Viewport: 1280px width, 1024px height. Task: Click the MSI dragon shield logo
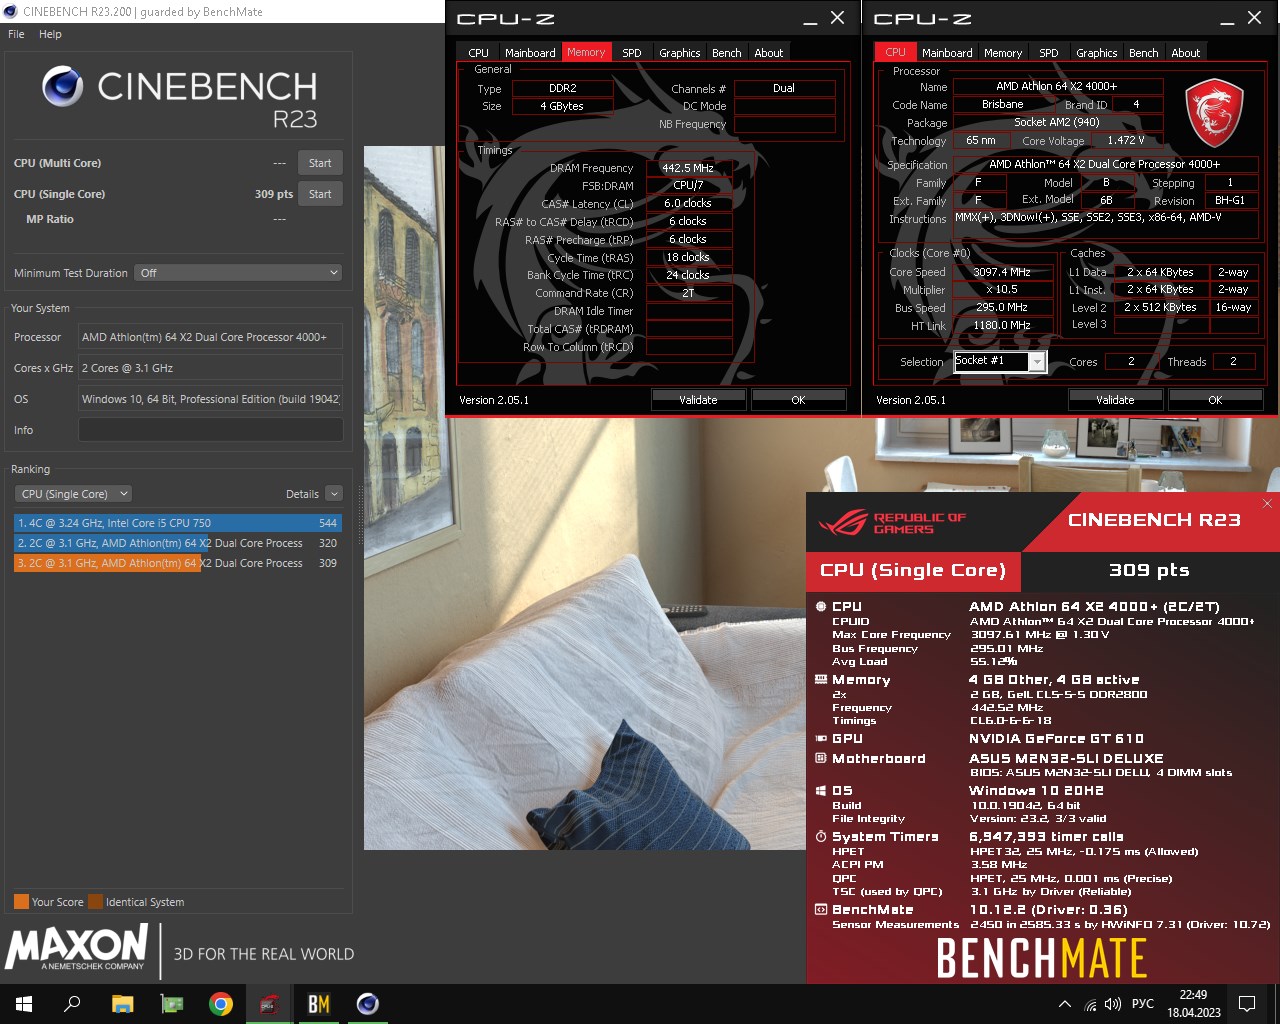1214,113
